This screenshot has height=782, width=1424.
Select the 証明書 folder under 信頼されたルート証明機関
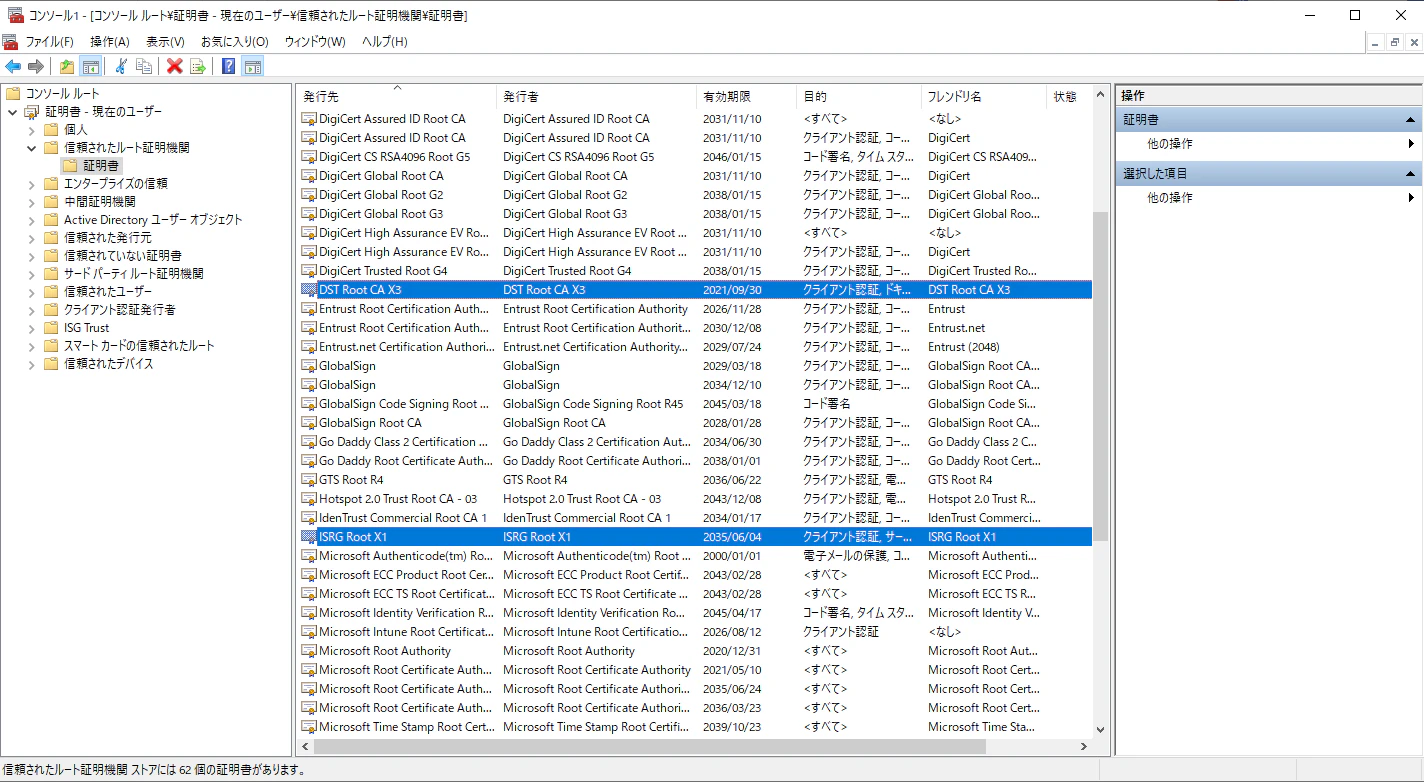101,165
